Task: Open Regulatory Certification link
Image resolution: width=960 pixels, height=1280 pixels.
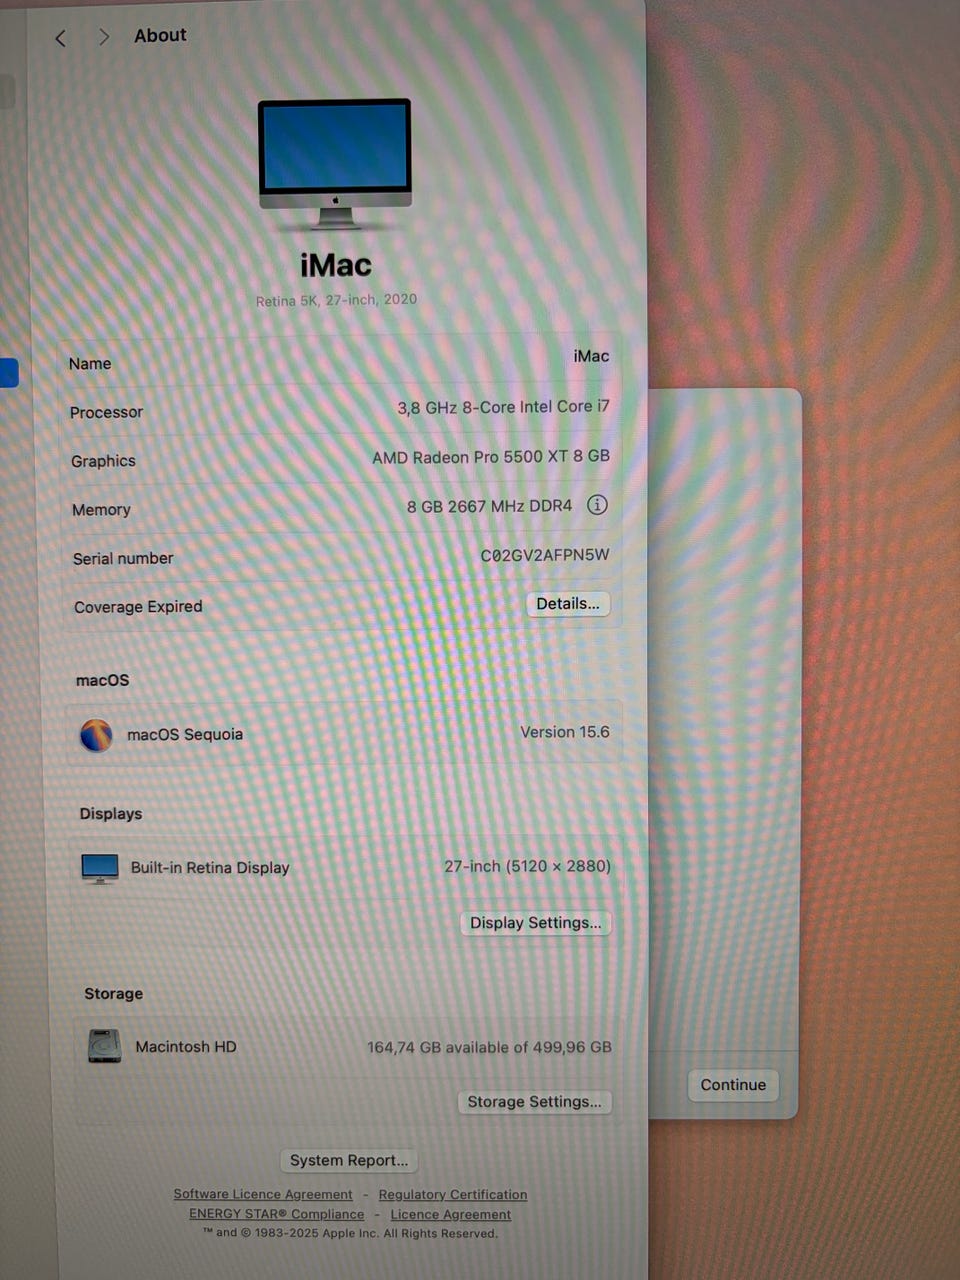Action: point(452,1194)
